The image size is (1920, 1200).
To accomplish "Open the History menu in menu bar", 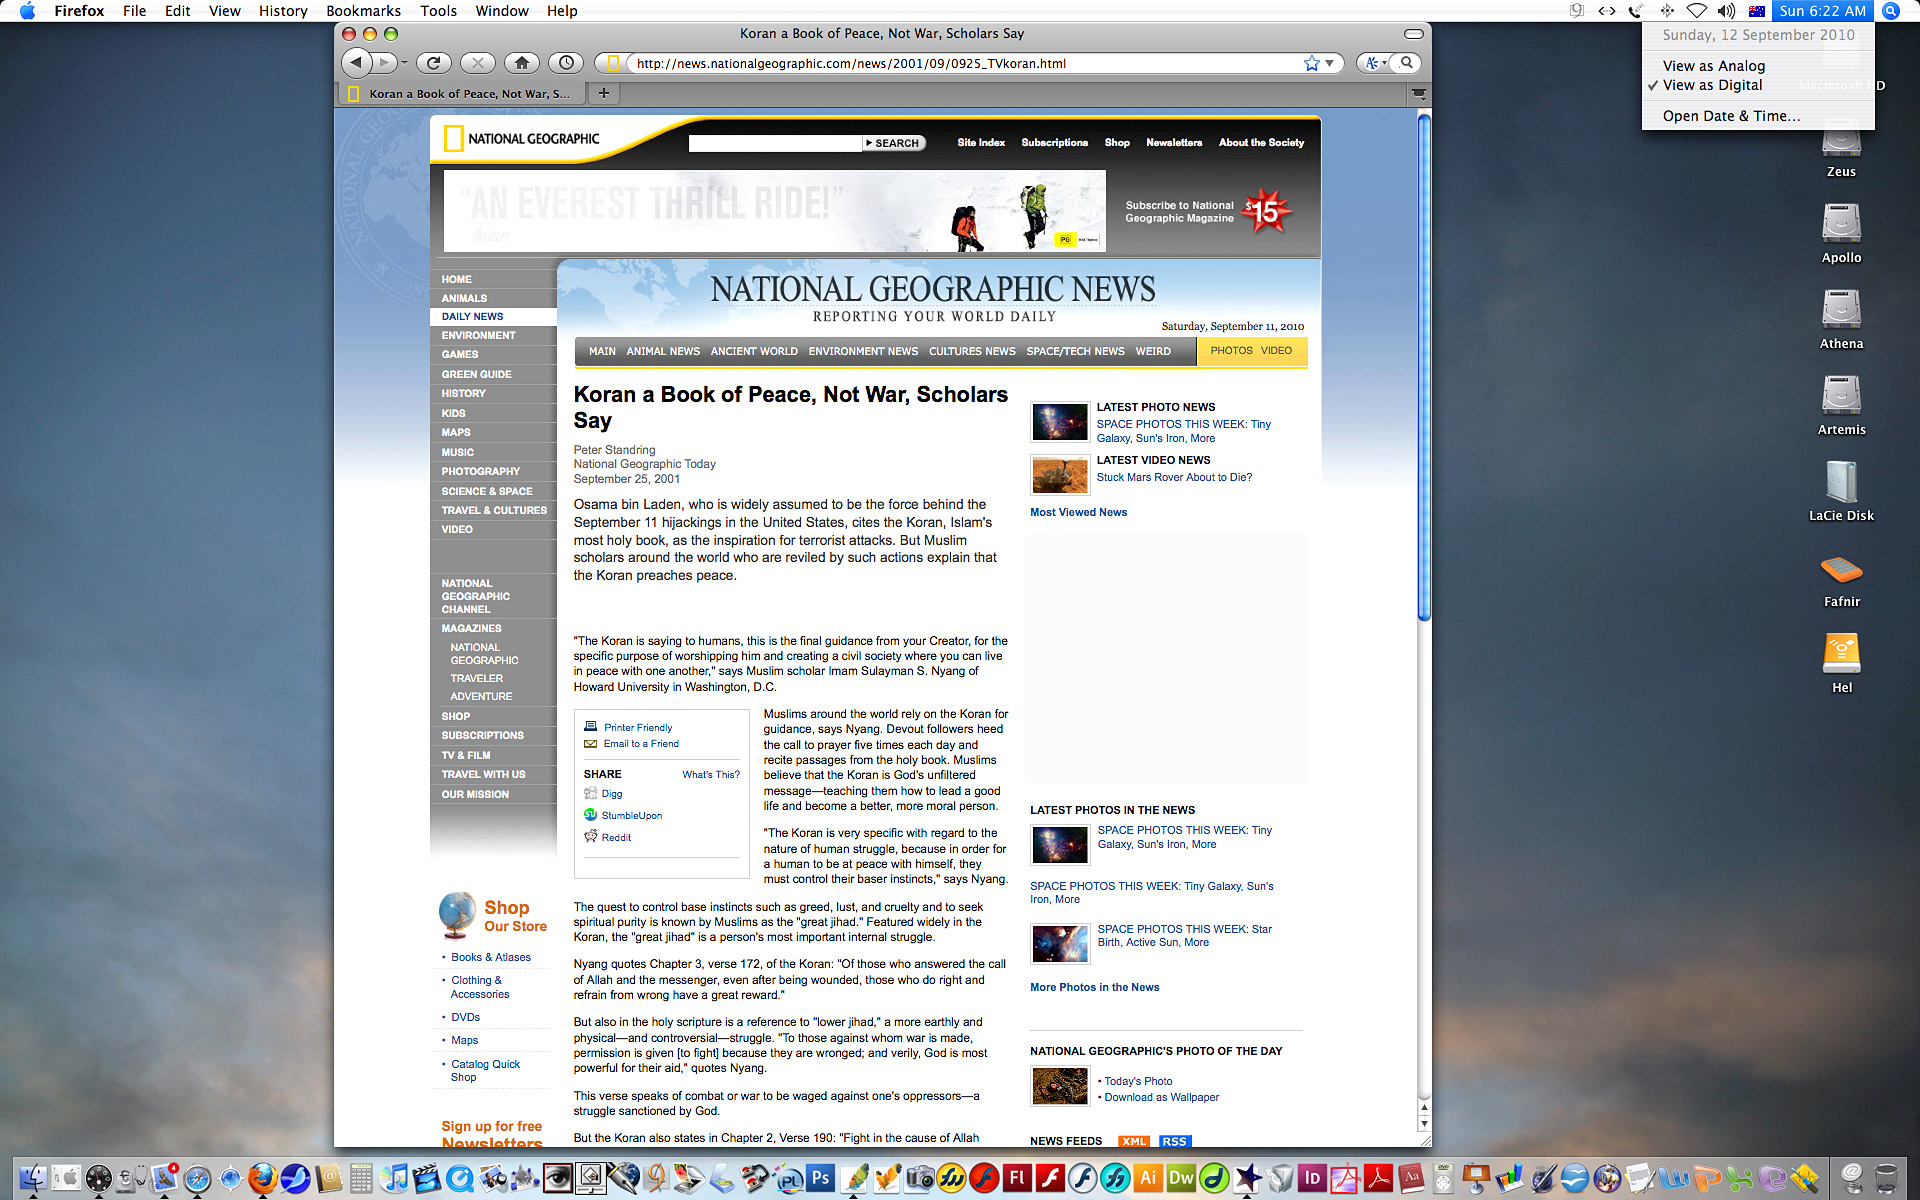I will coord(283,11).
